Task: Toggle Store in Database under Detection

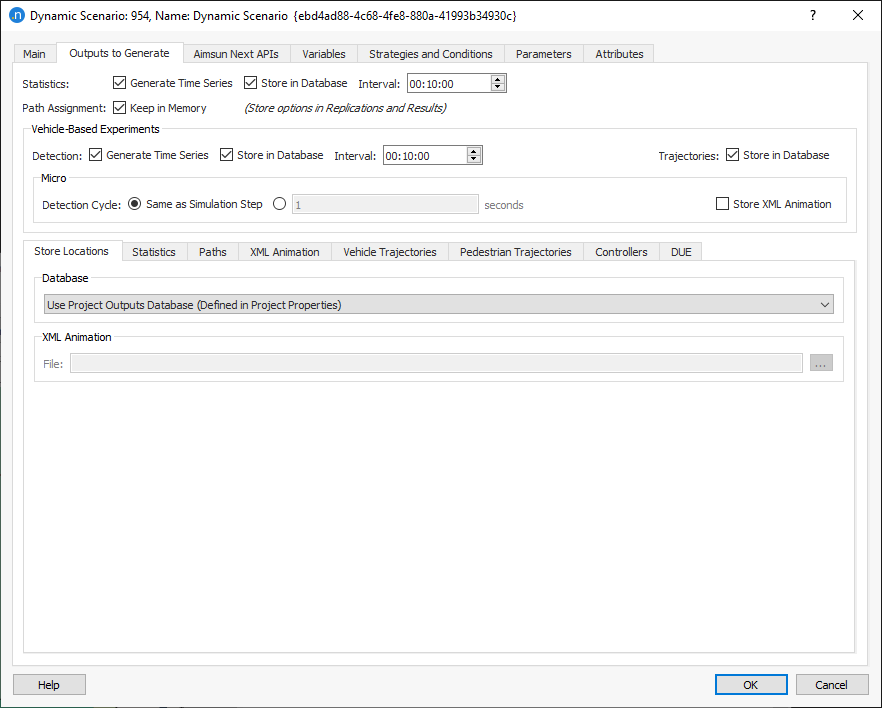Action: click(x=226, y=154)
